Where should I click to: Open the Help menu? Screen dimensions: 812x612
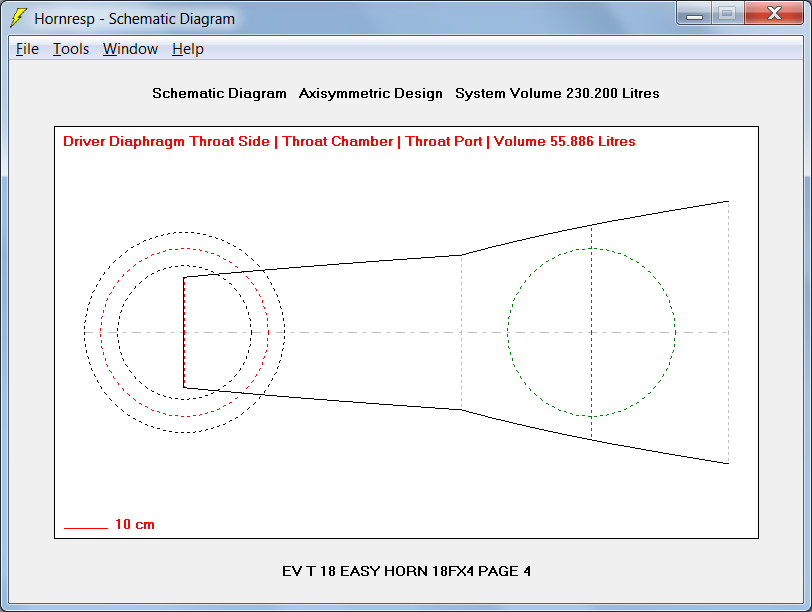click(187, 49)
